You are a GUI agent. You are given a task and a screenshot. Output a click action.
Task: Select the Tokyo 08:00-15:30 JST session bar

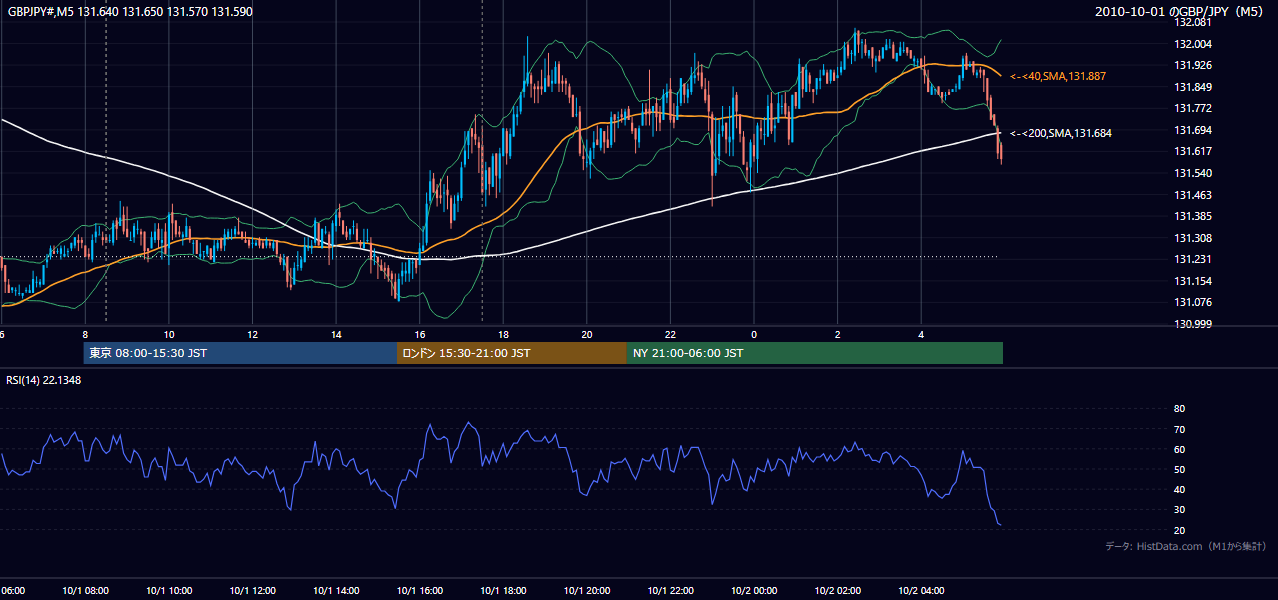tap(240, 353)
